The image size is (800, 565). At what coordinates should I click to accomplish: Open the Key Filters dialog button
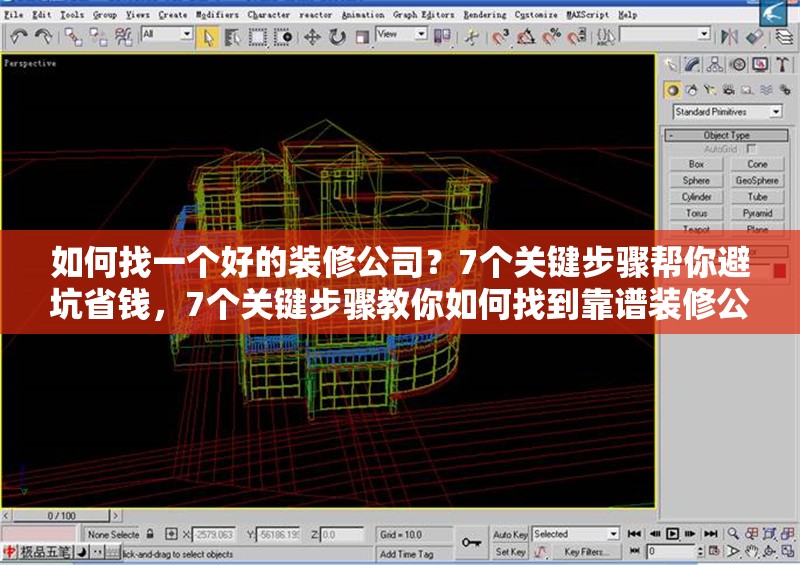click(x=585, y=552)
